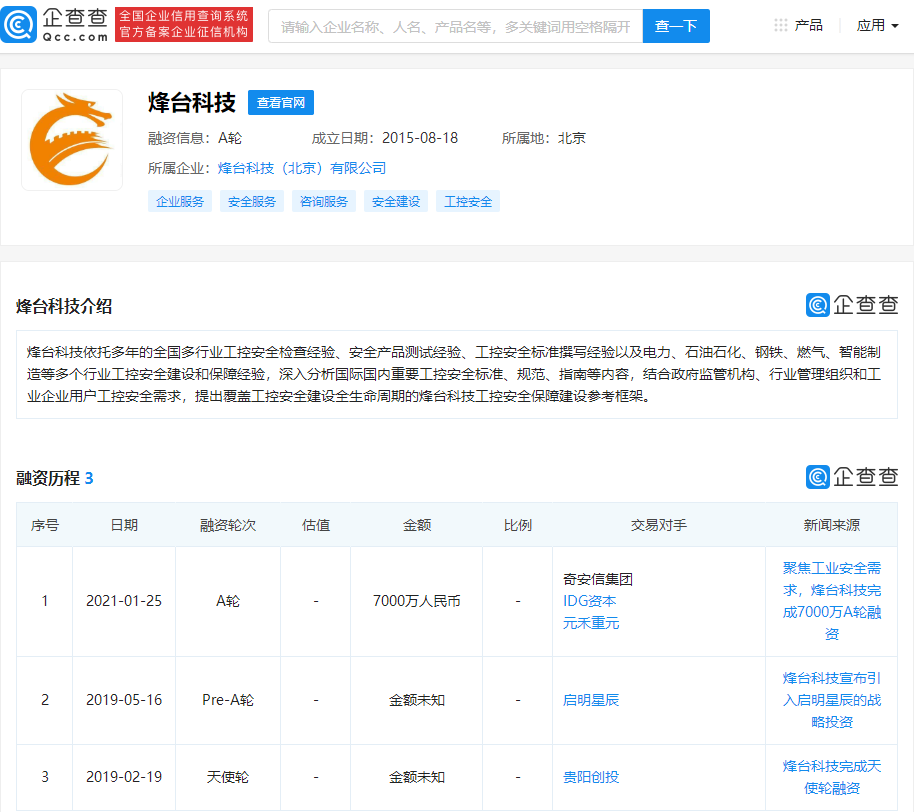914x812 pixels.
Task: Select the 估值 column header
Action: click(316, 525)
